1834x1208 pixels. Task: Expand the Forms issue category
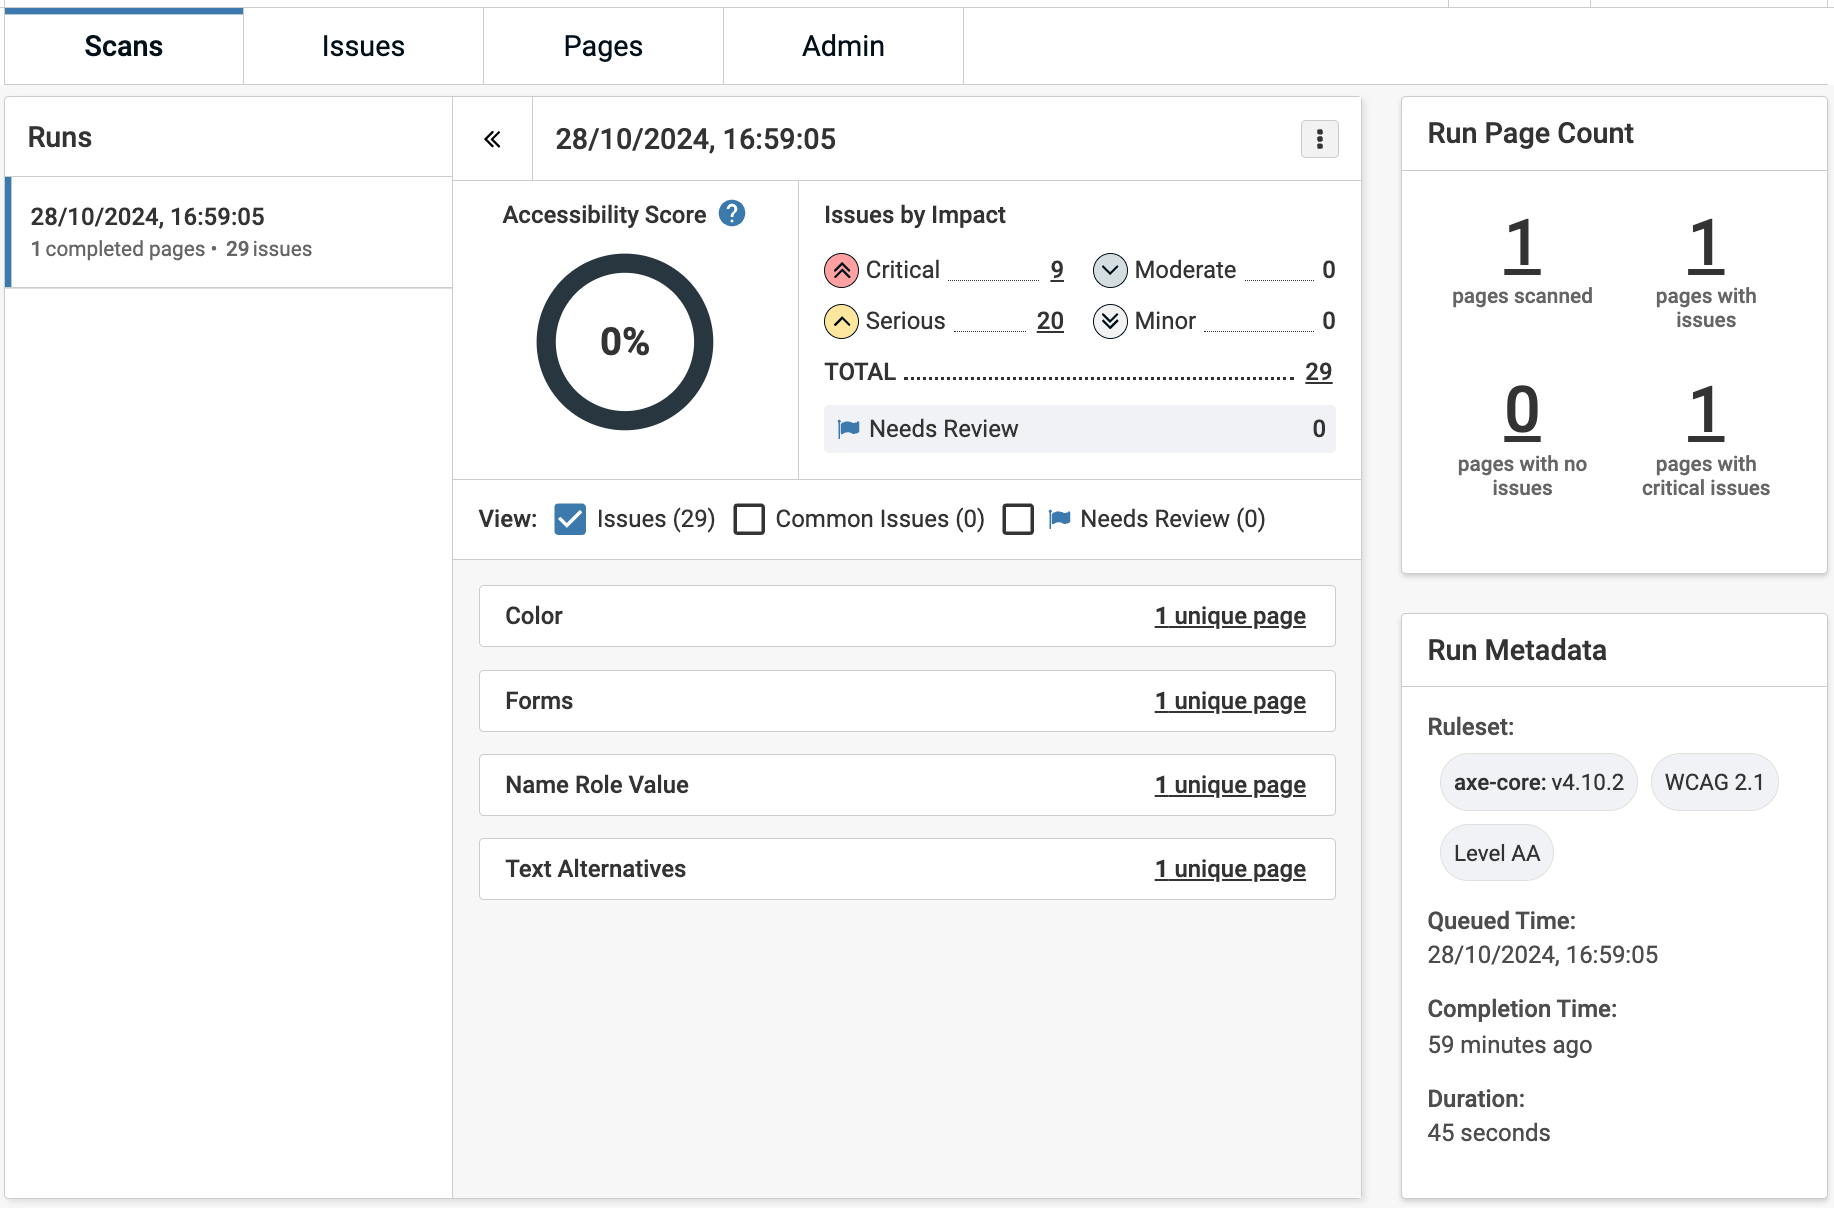(539, 701)
